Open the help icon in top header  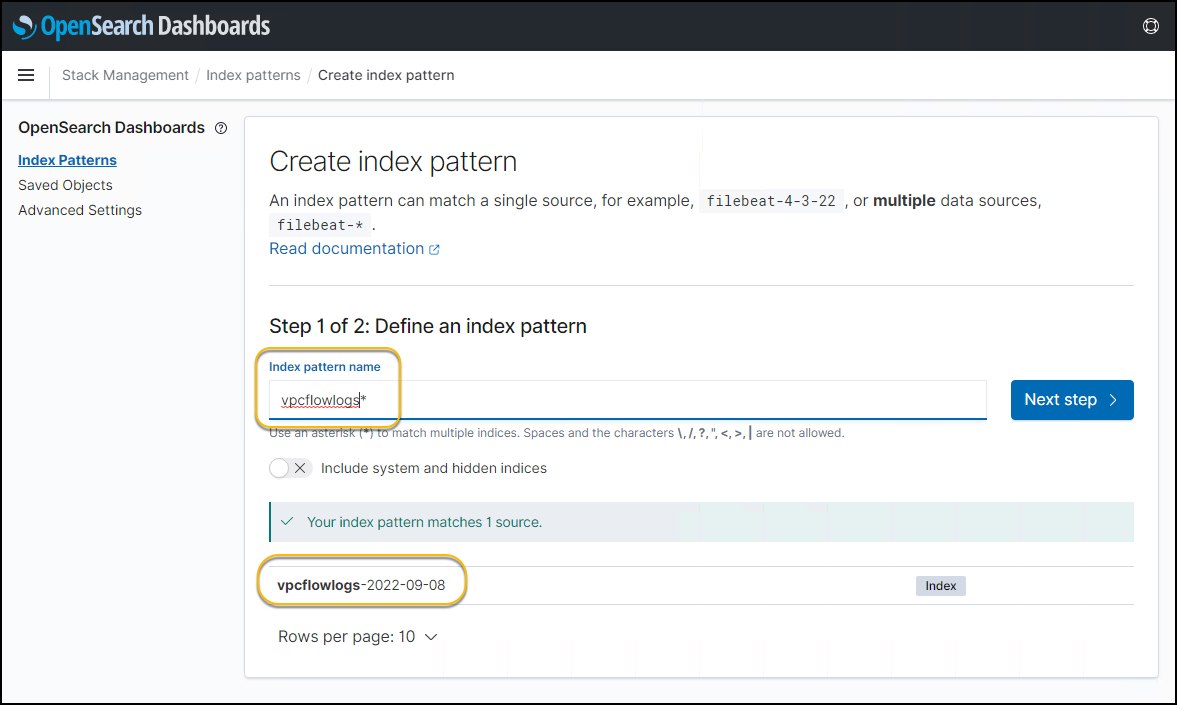1150,26
